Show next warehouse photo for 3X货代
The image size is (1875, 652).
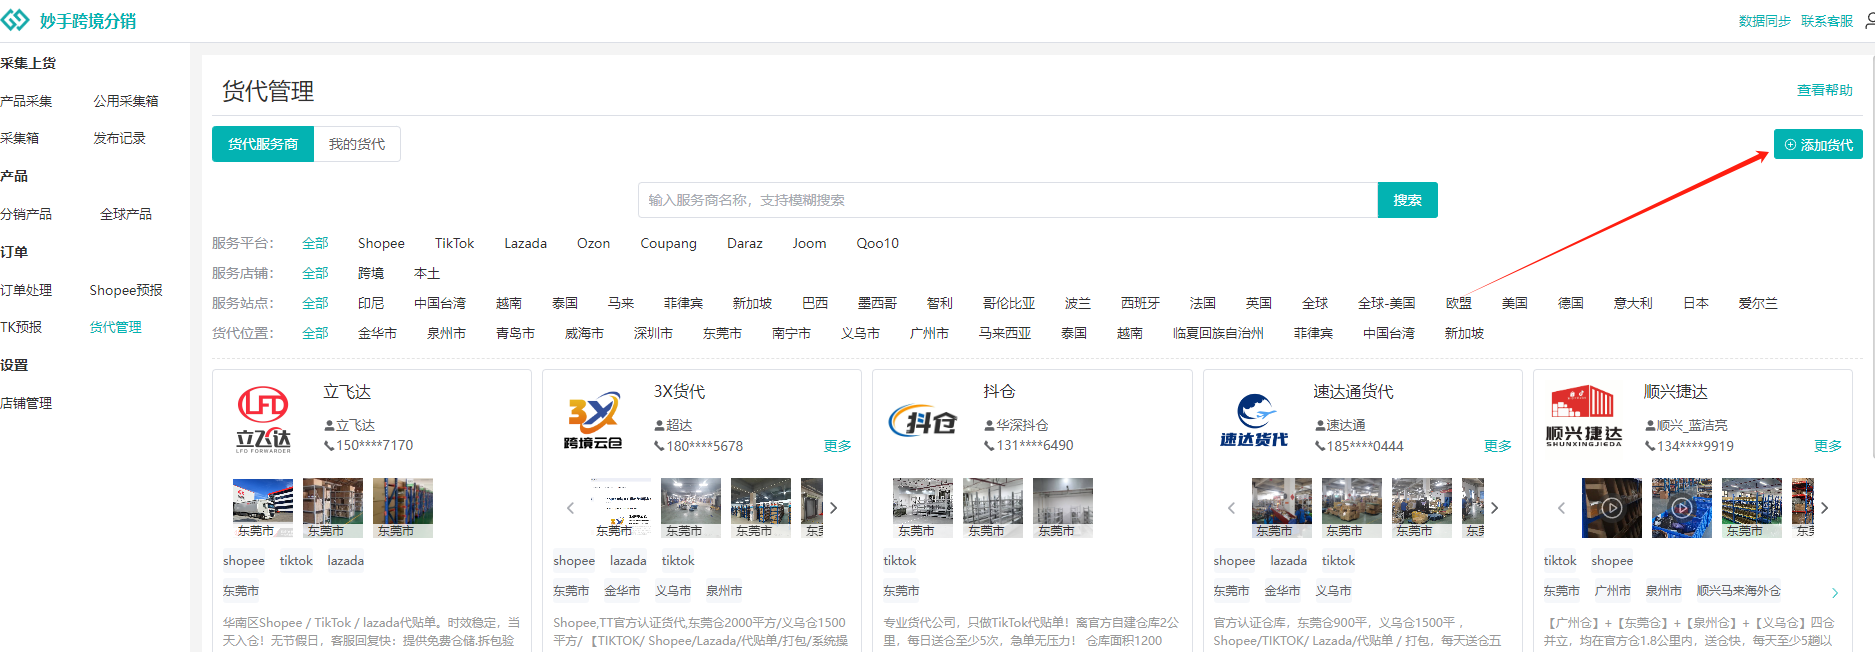(x=834, y=508)
